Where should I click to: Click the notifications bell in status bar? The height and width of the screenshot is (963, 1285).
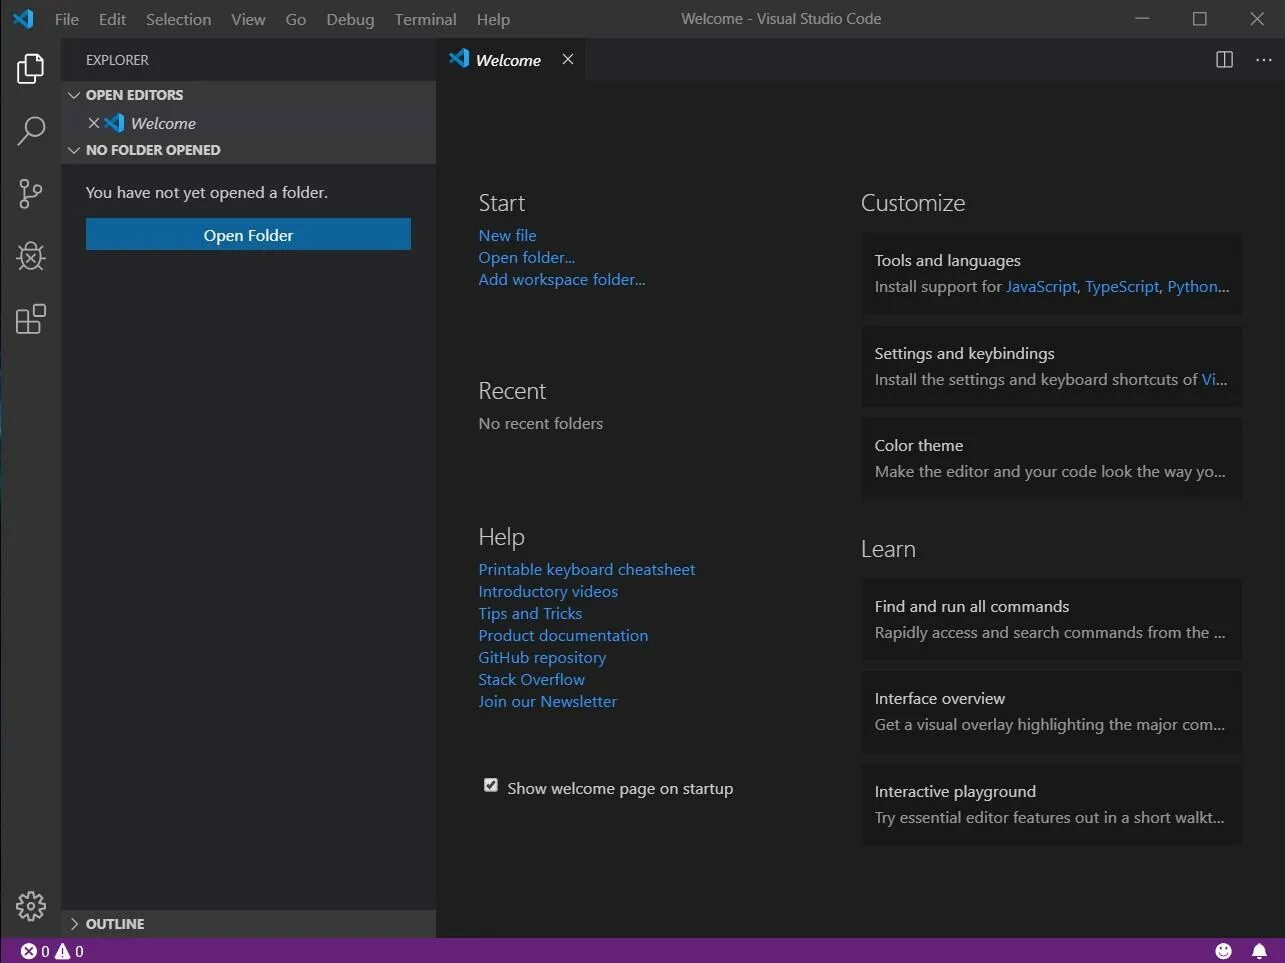coord(1259,951)
